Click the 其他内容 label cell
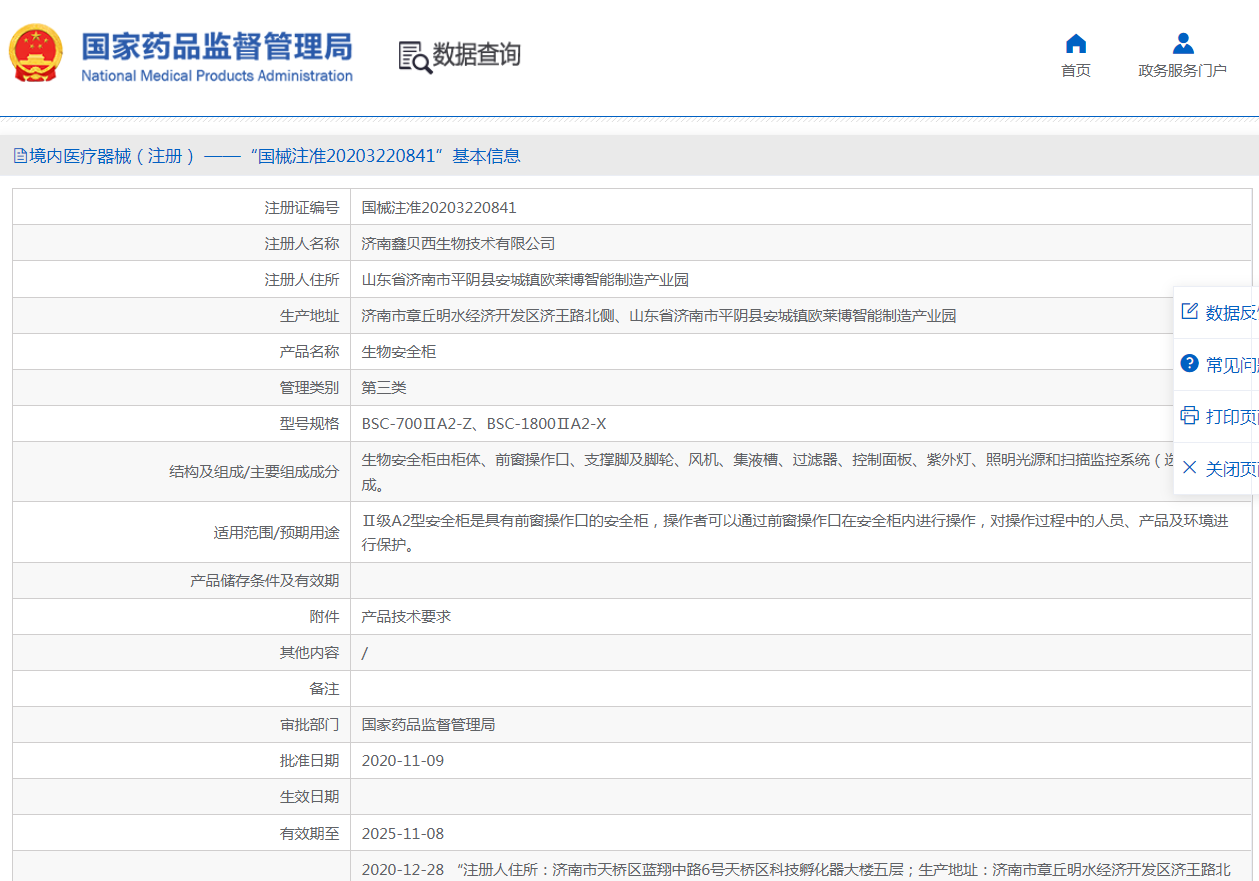This screenshot has height=881, width=1259. click(181, 653)
